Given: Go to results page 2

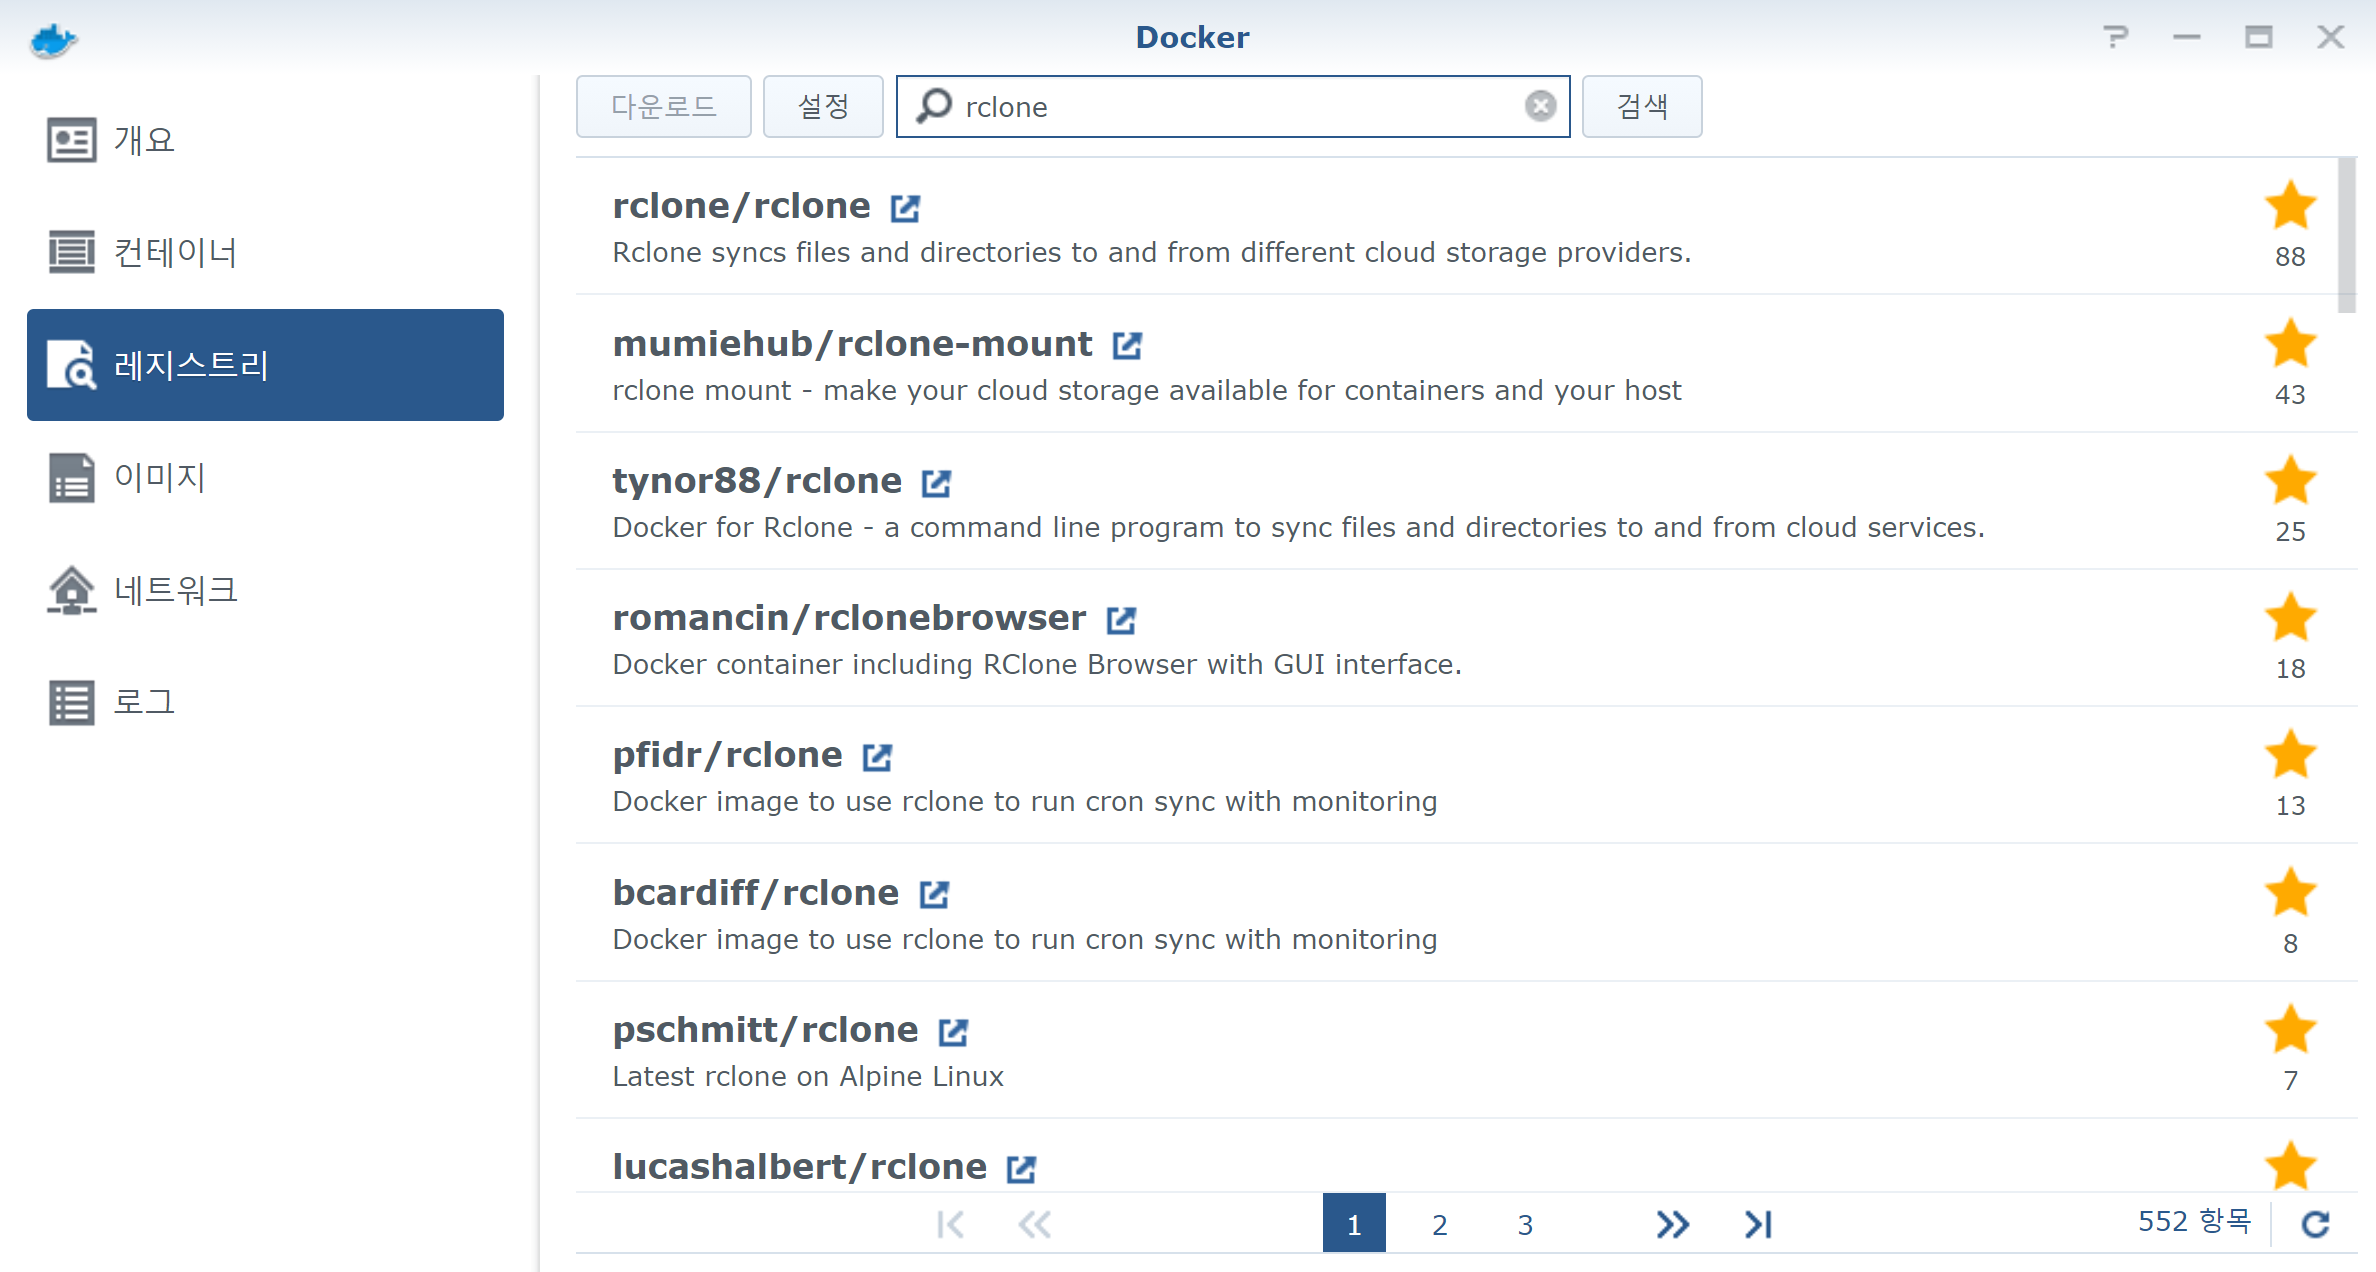Looking at the screenshot, I should point(1439,1224).
